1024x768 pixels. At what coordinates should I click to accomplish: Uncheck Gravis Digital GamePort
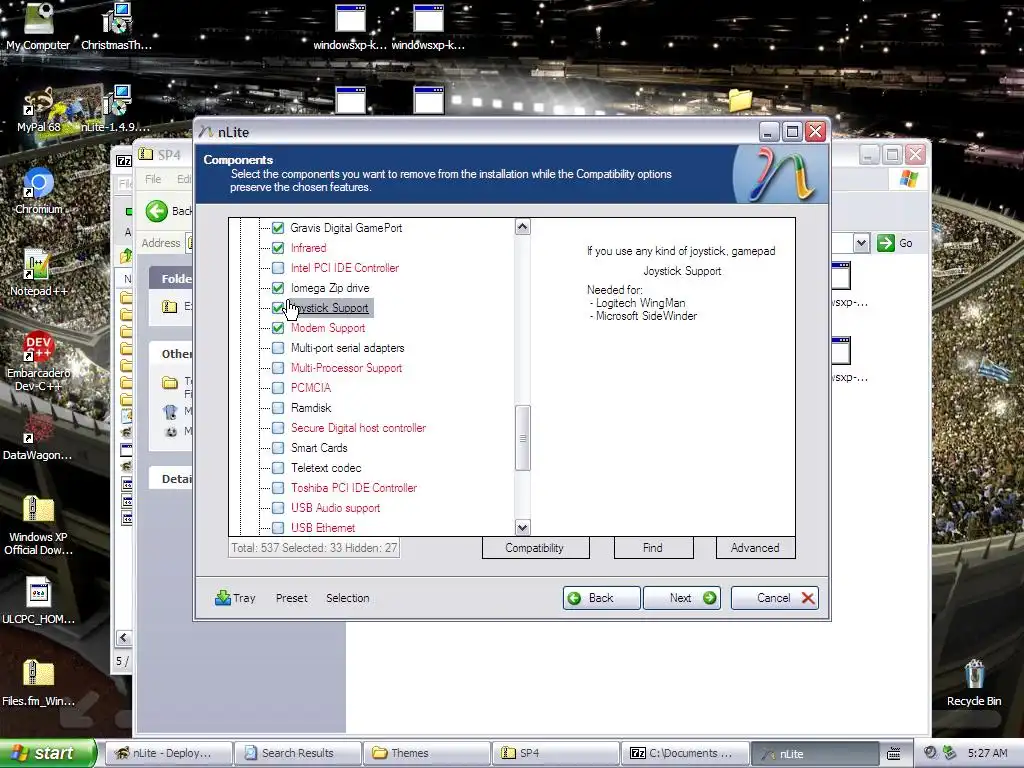[278, 228]
